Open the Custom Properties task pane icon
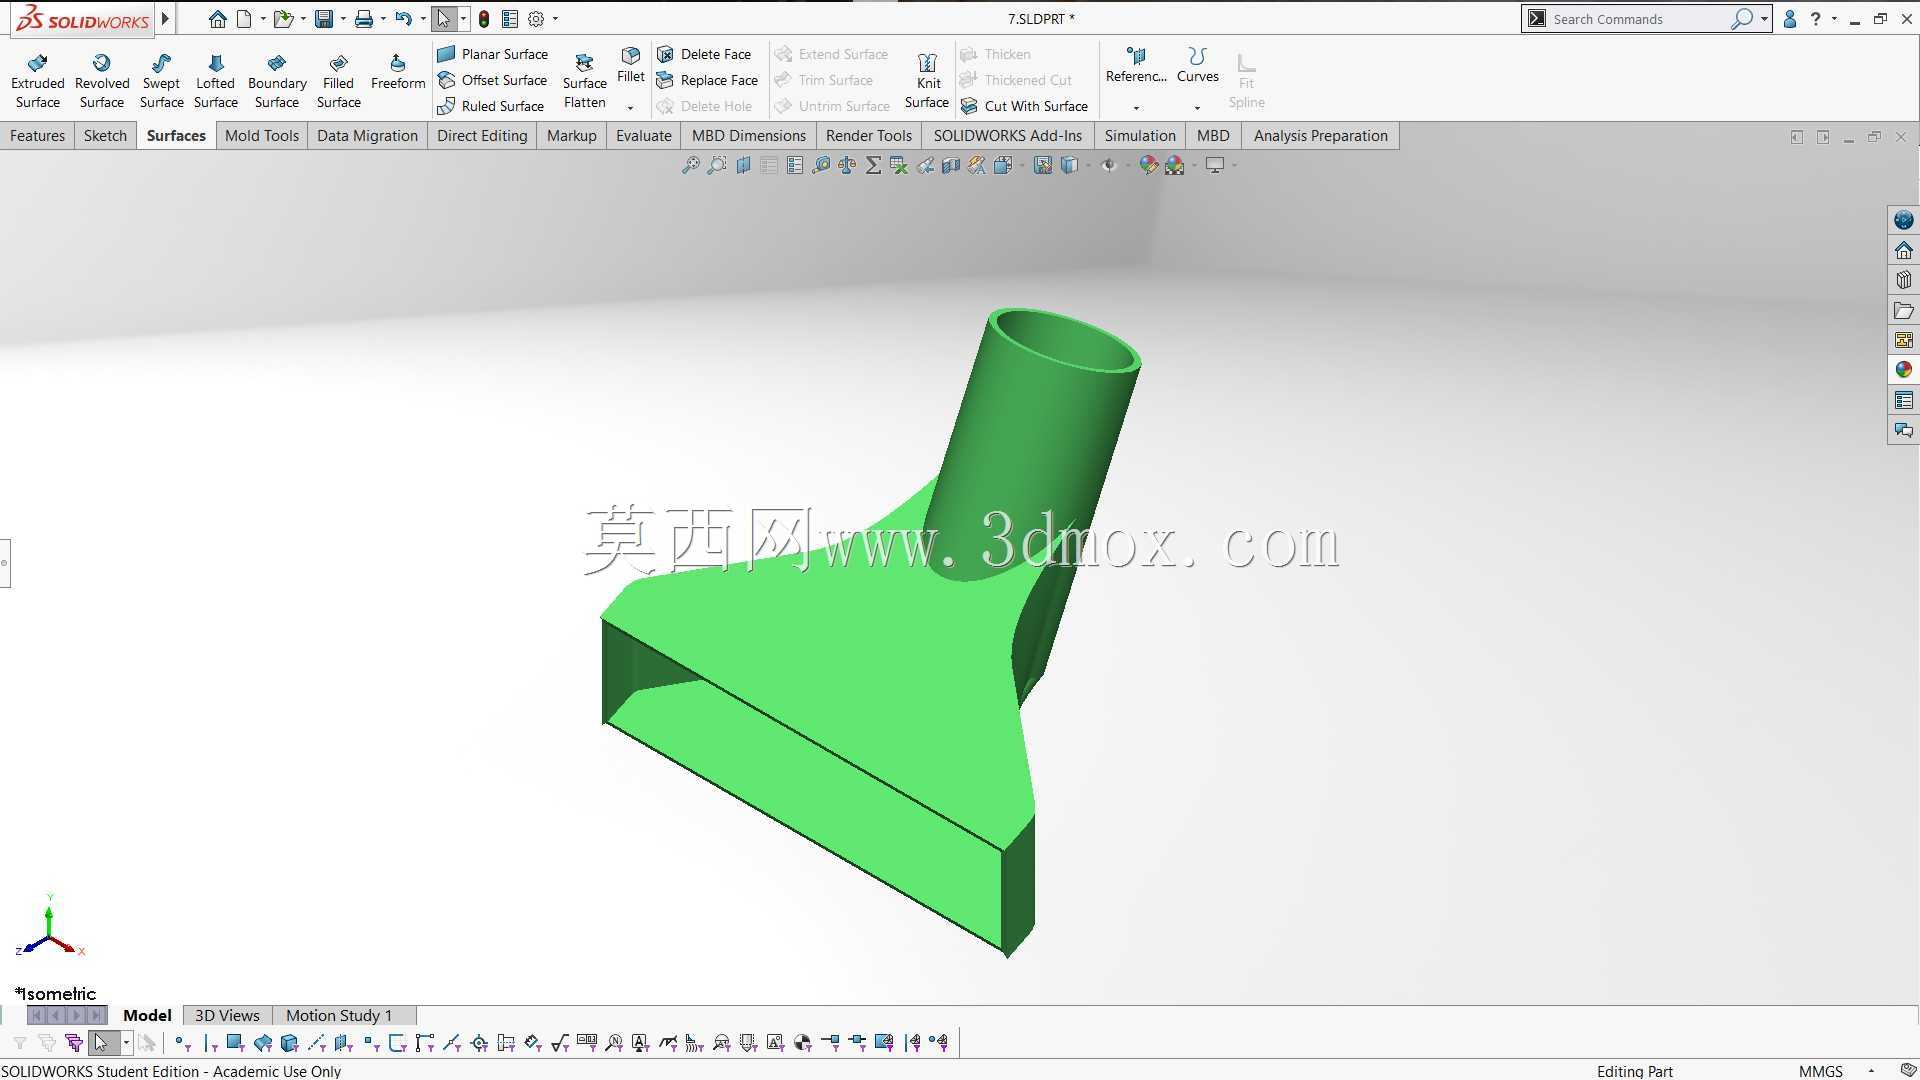1920x1080 pixels. pyautogui.click(x=1903, y=400)
